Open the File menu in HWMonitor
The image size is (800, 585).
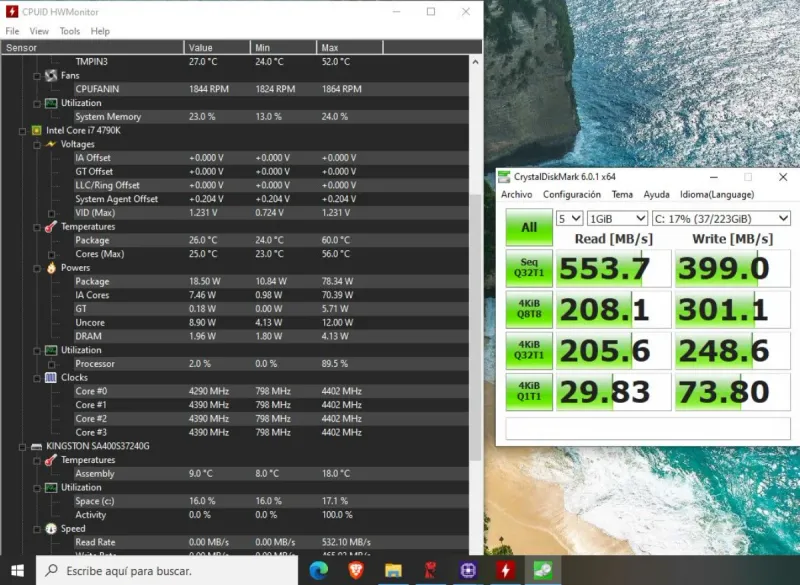point(12,31)
